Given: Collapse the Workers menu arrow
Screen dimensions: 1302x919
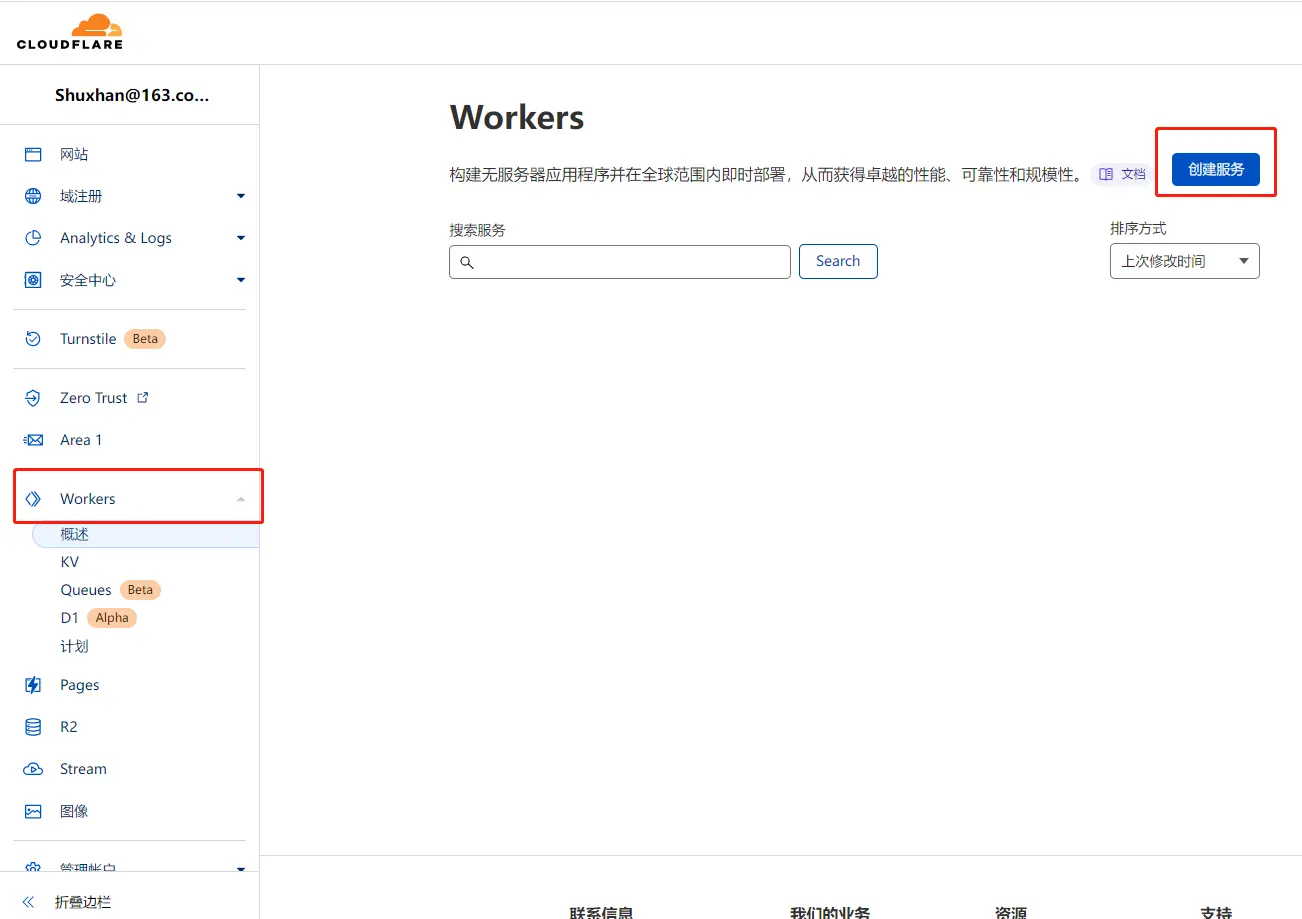Looking at the screenshot, I should pyautogui.click(x=241, y=498).
